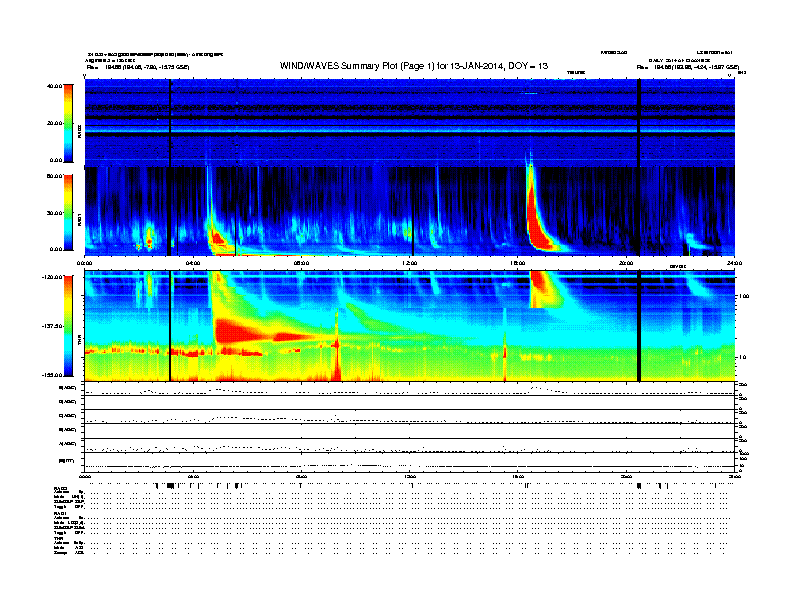Click the 24:00 tick label under RAD1 spectrogram
The width and height of the screenshot is (792, 612).
[x=734, y=263]
